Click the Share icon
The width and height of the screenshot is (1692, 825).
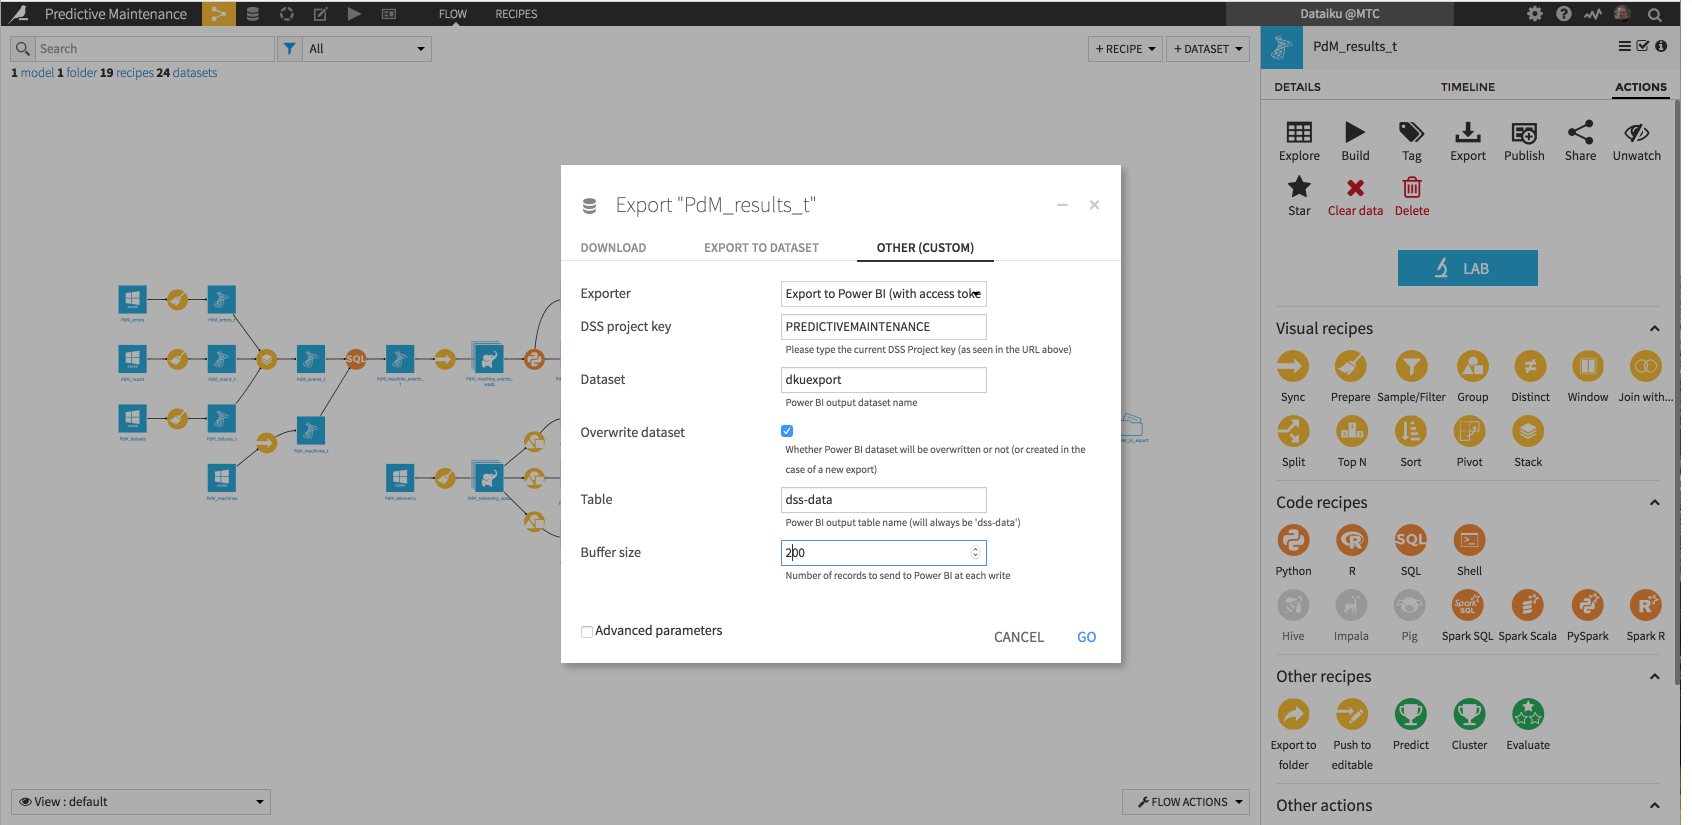pos(1580,132)
